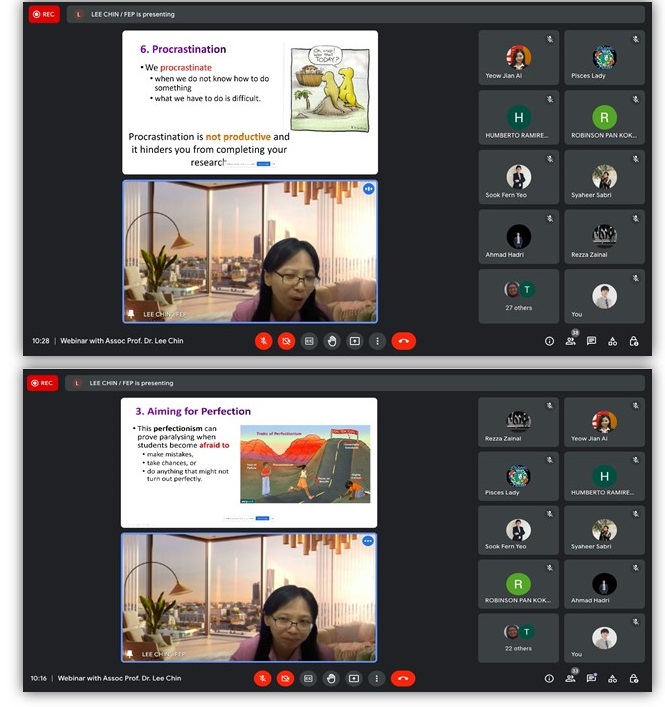Click present screen icon in top meeting

(x=354, y=341)
